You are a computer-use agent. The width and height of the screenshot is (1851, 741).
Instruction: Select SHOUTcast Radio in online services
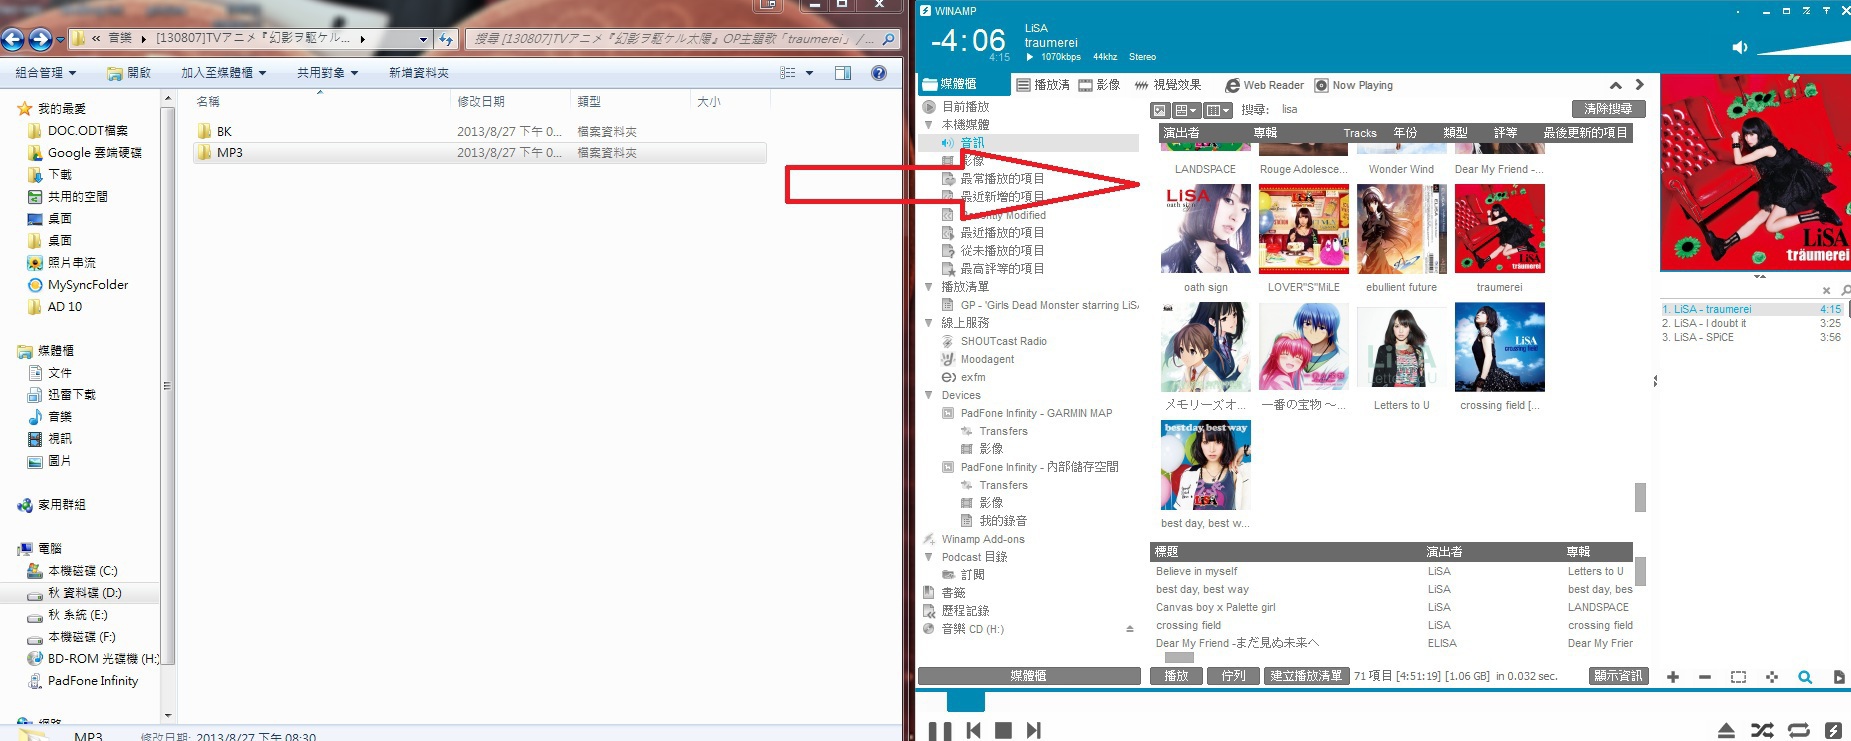[x=1003, y=341]
